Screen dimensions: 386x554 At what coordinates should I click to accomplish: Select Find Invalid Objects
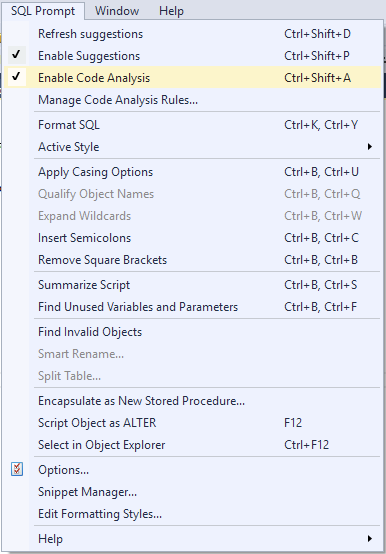click(193, 332)
